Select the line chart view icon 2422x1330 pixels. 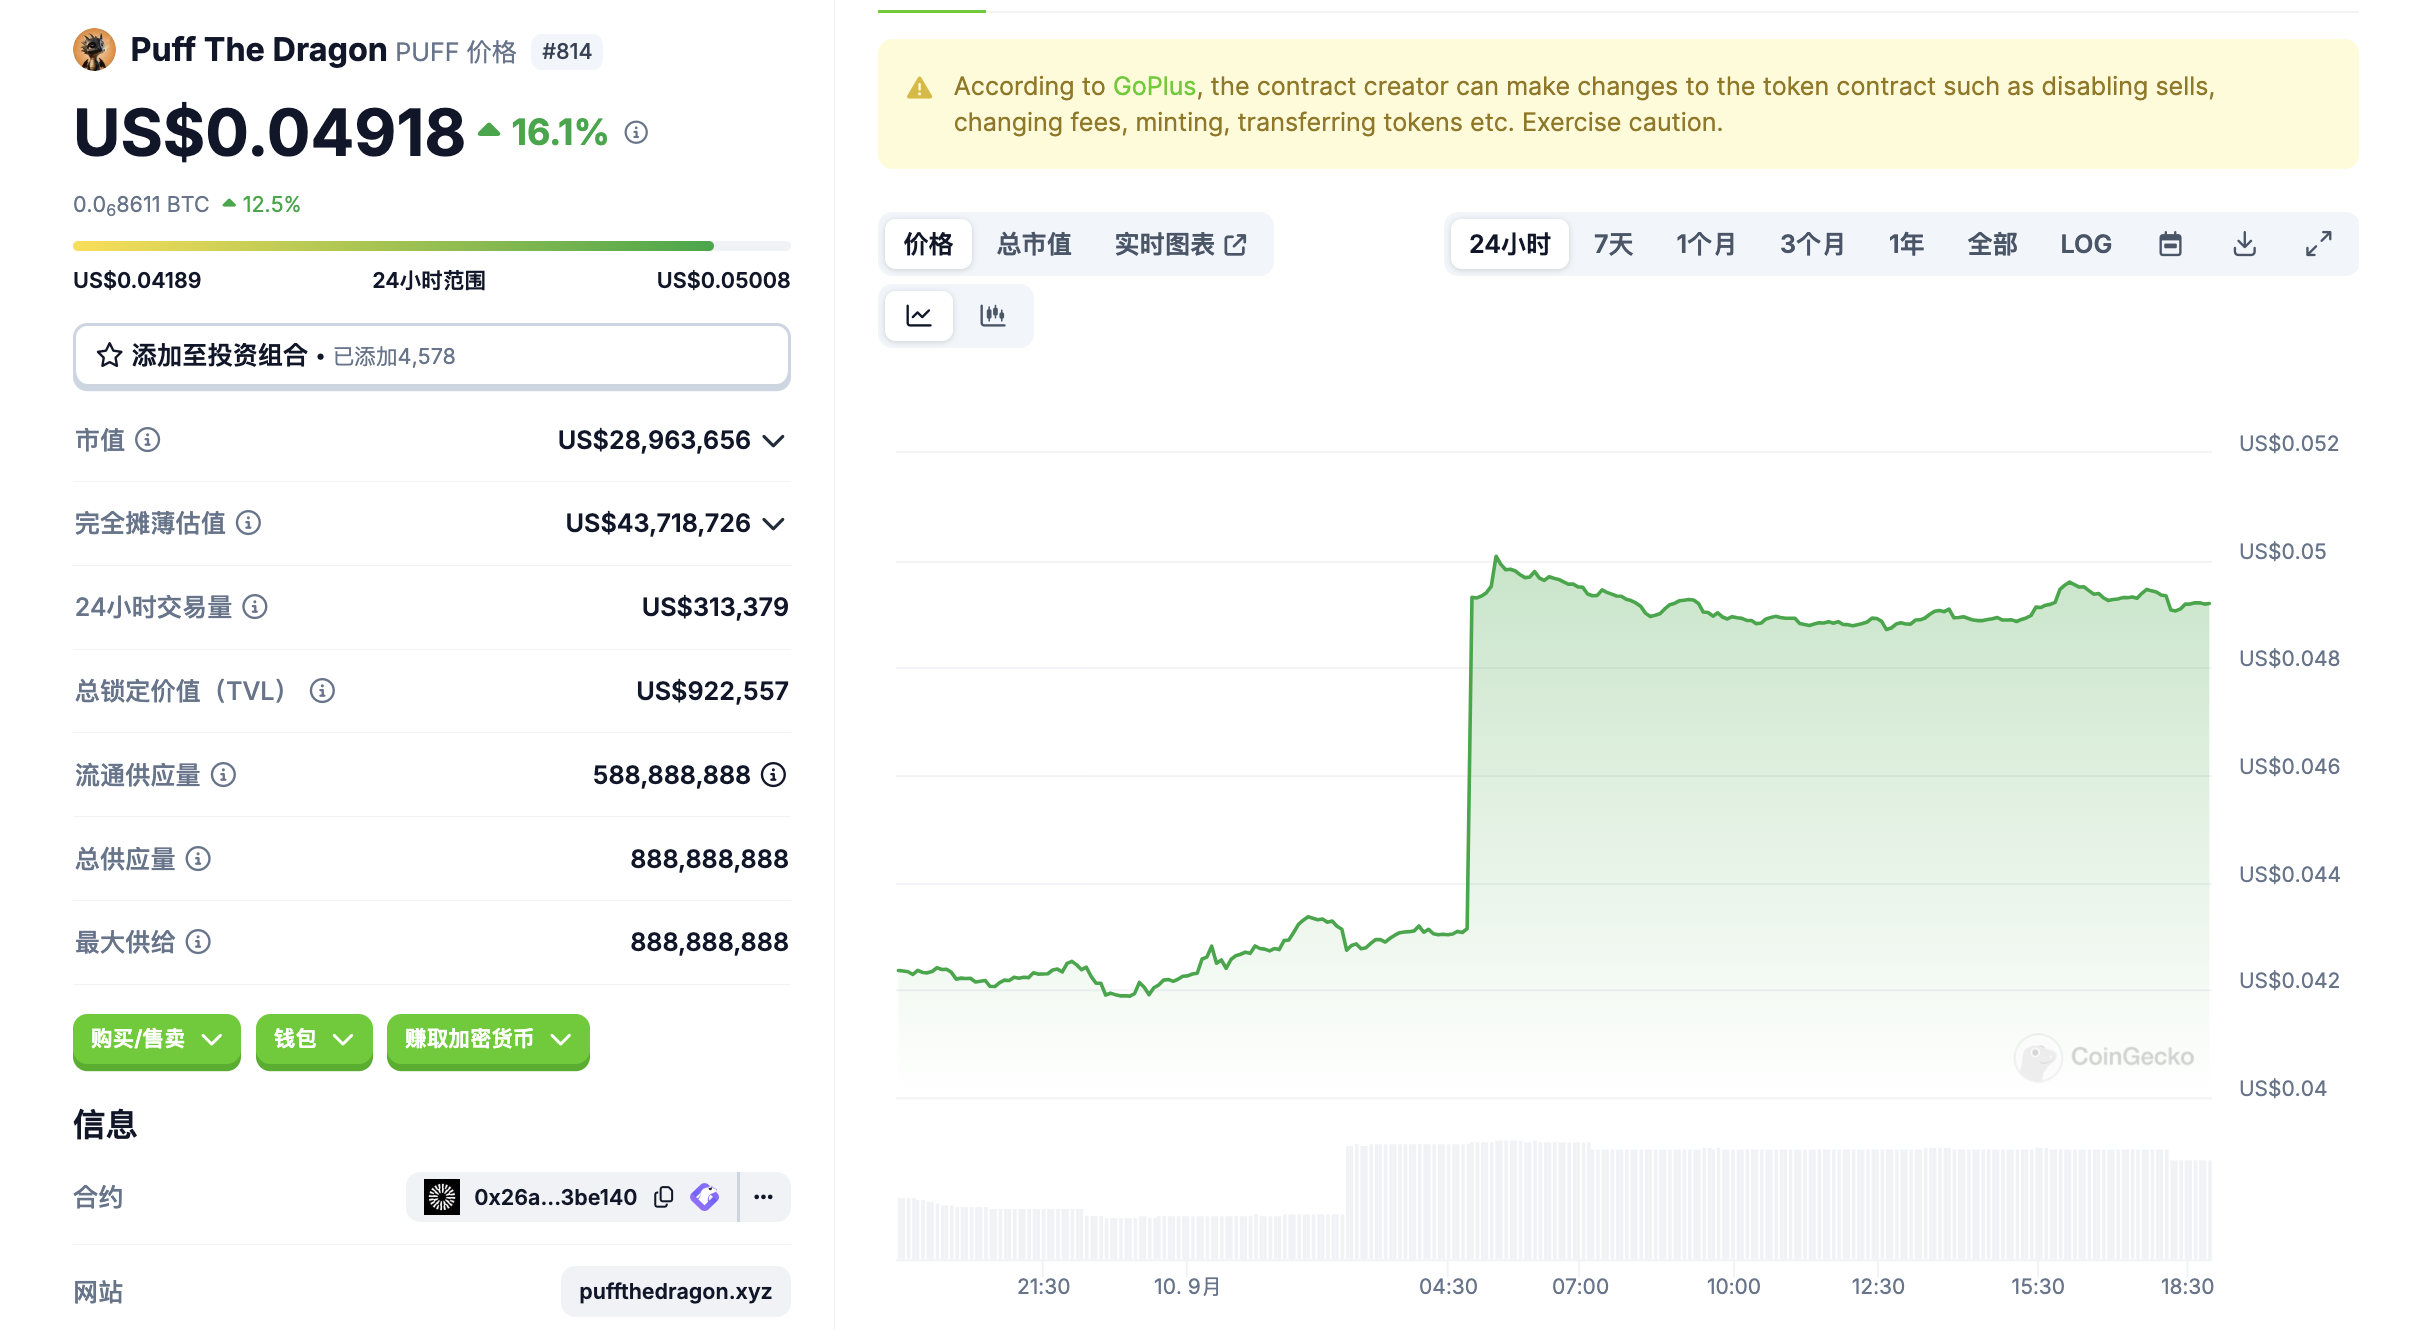919,316
